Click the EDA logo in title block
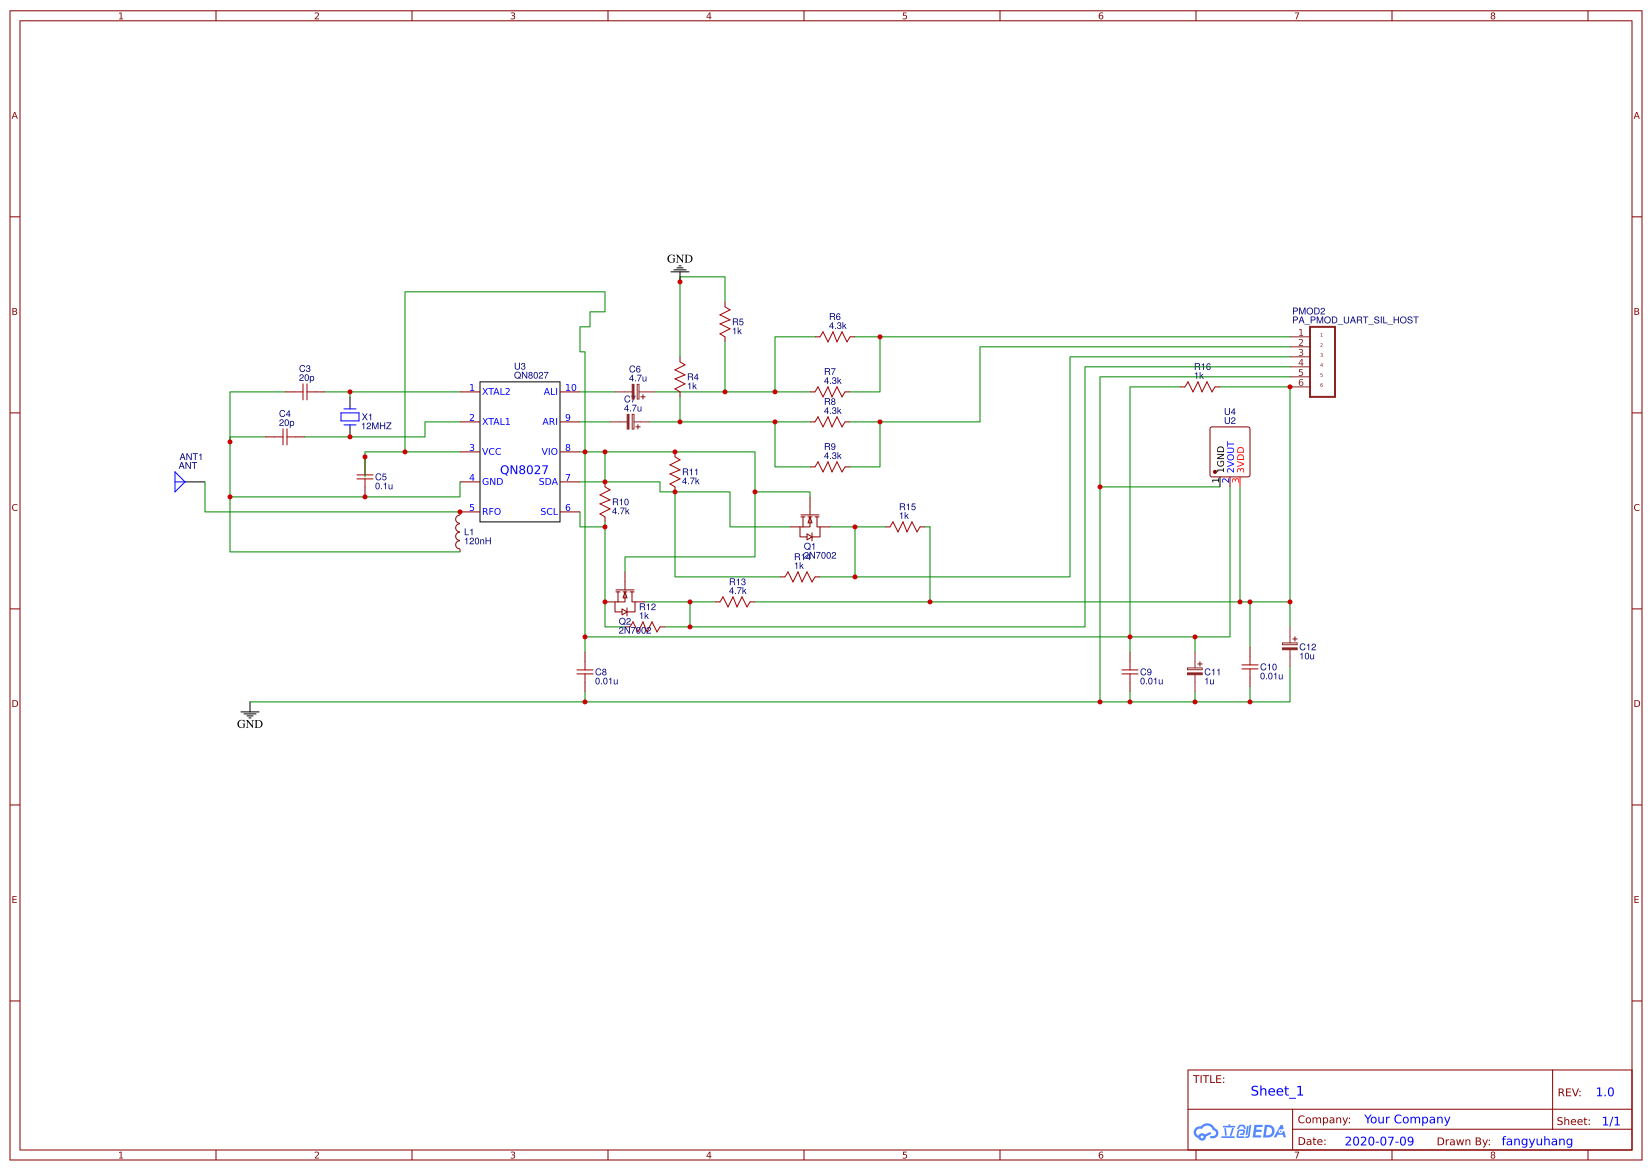Screen dimensions: 1652x1170 1240,1132
